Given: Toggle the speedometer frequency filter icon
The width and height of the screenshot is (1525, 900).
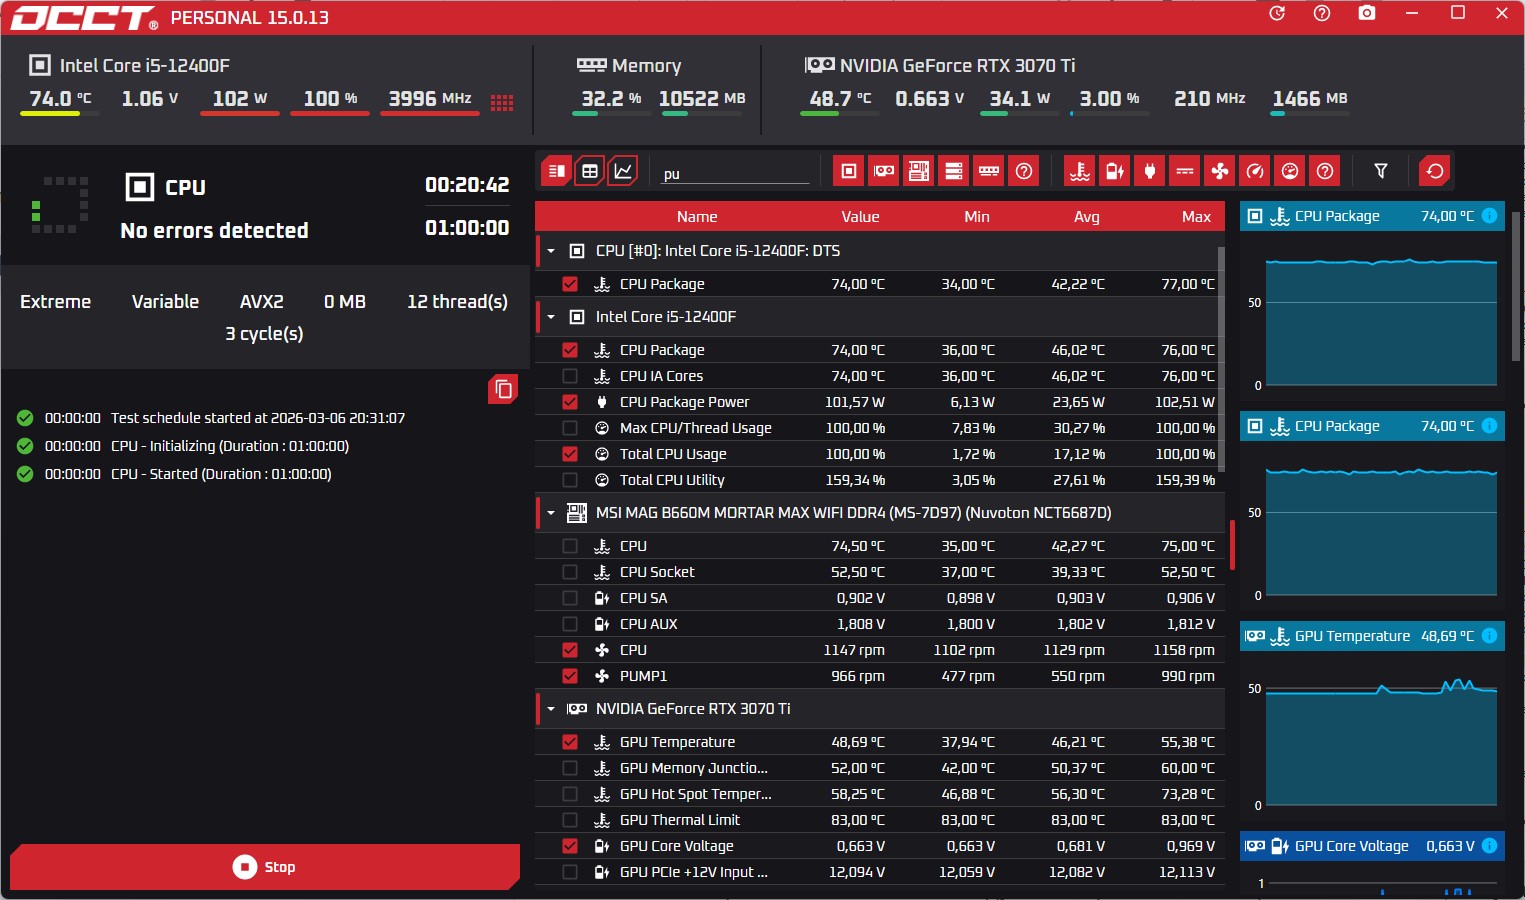Looking at the screenshot, I should [x=1255, y=171].
